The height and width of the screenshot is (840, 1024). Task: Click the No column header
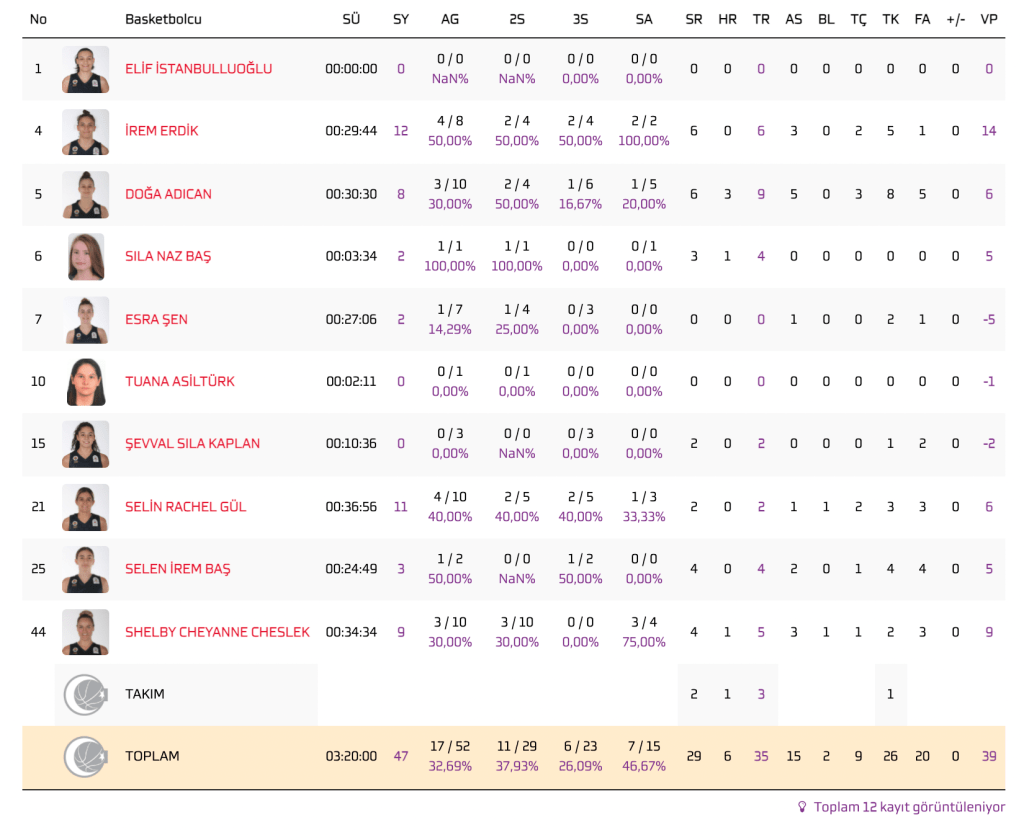click(x=38, y=19)
